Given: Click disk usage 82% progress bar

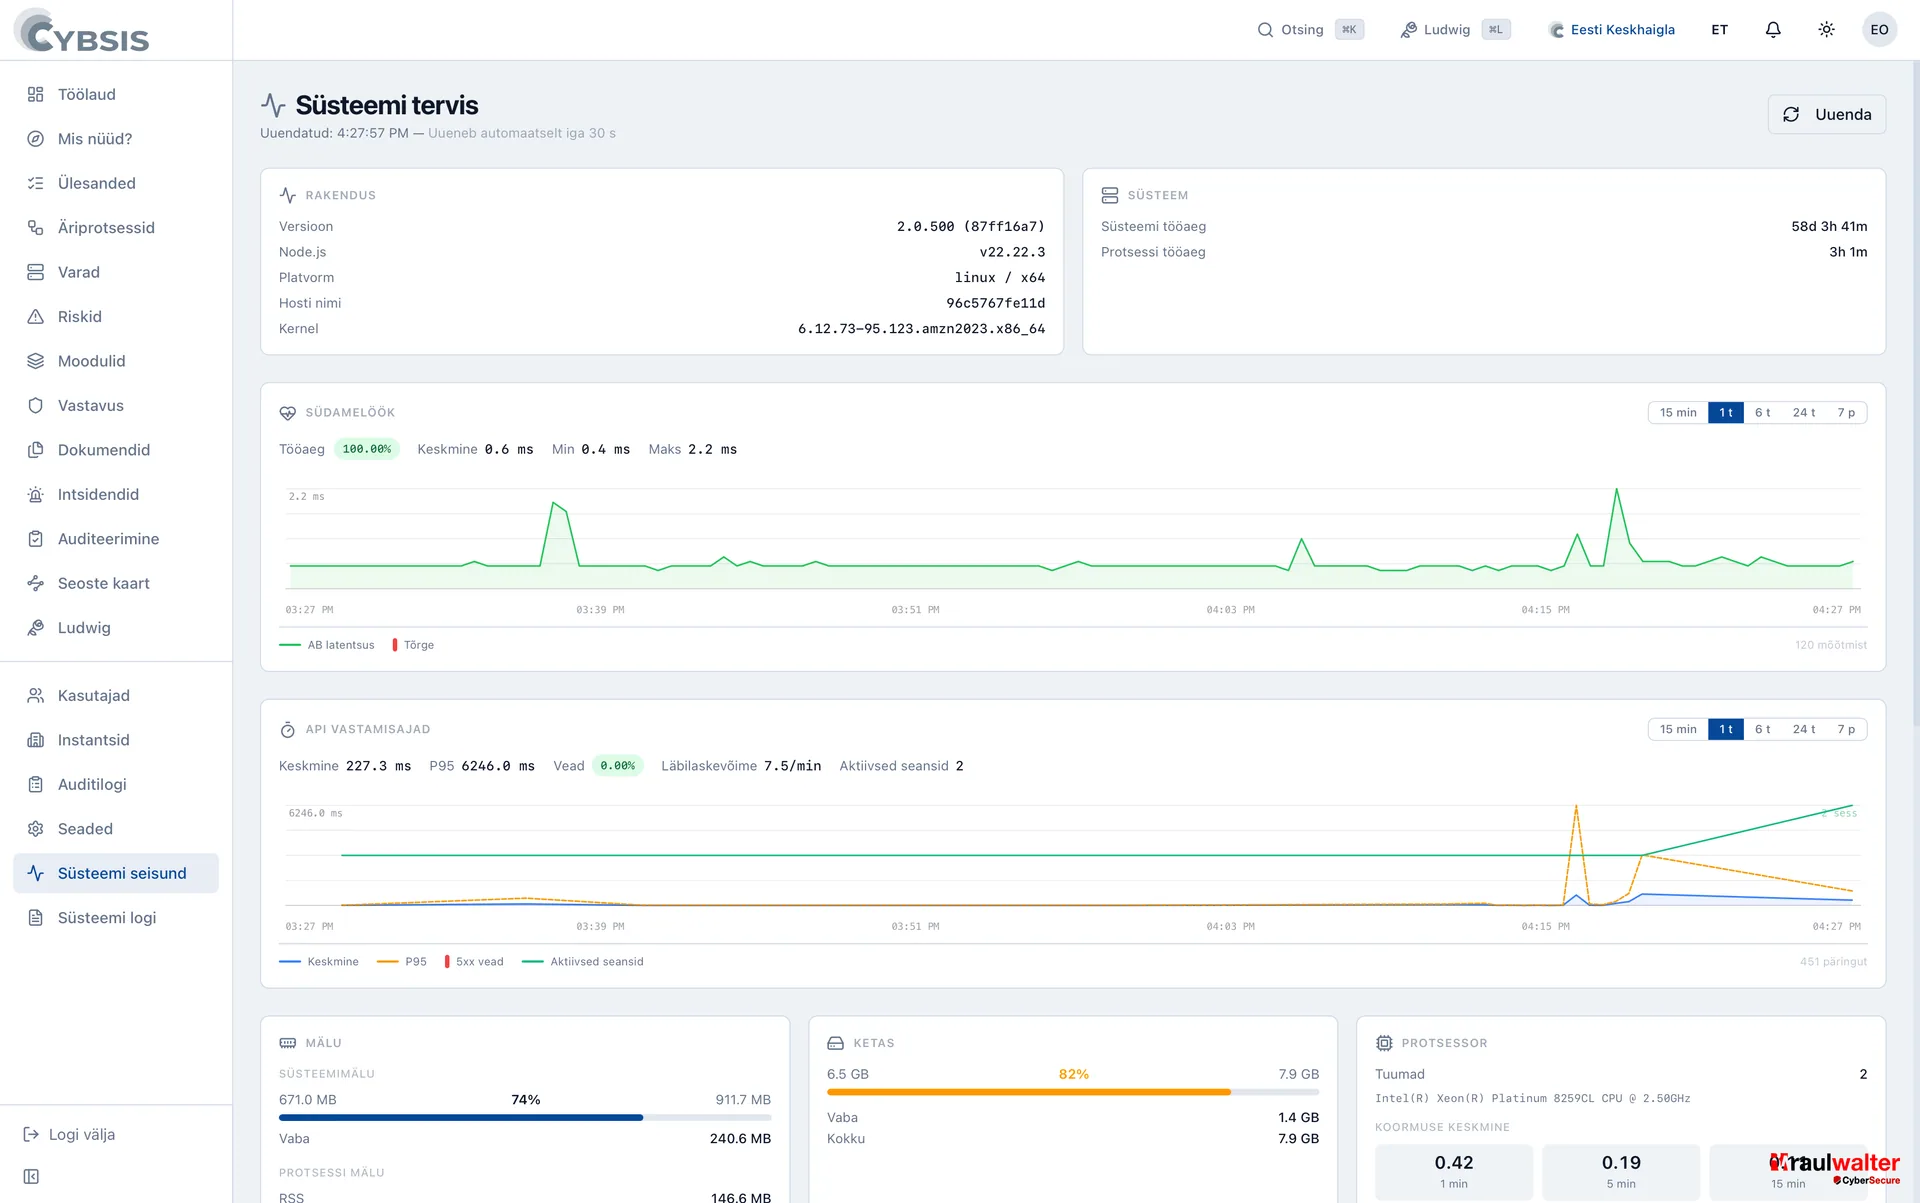Looking at the screenshot, I should click(1072, 1092).
